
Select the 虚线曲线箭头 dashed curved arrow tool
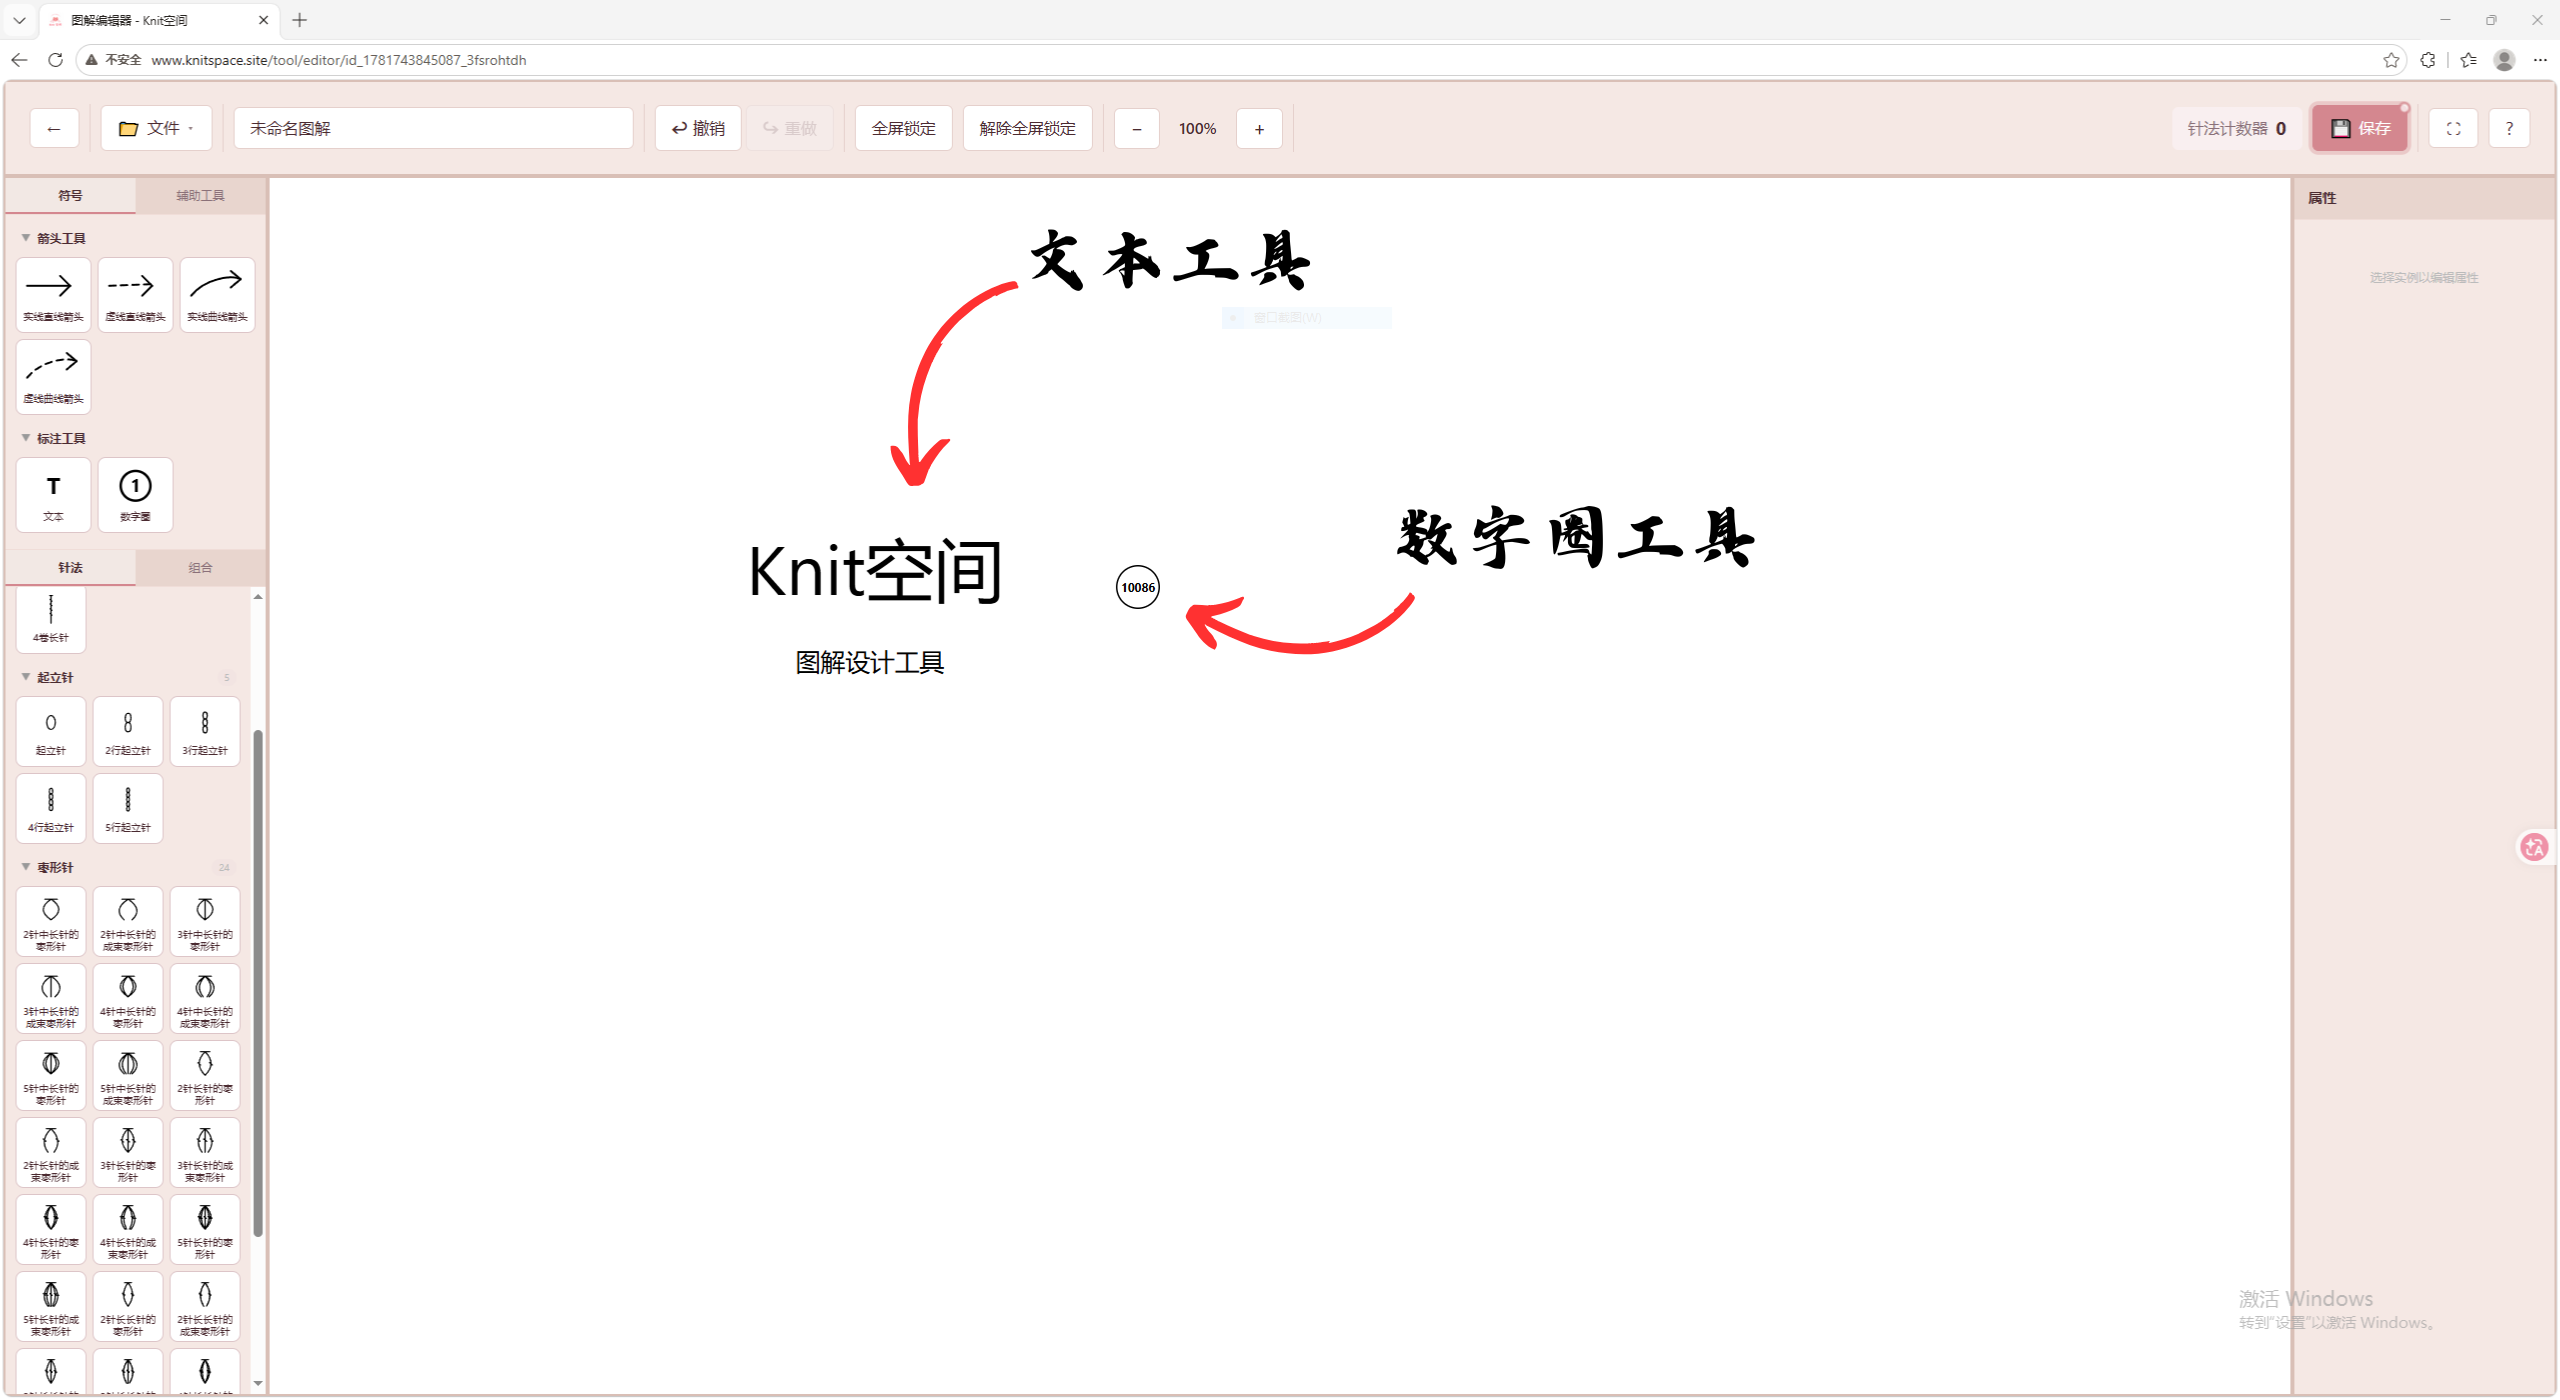click(x=53, y=376)
